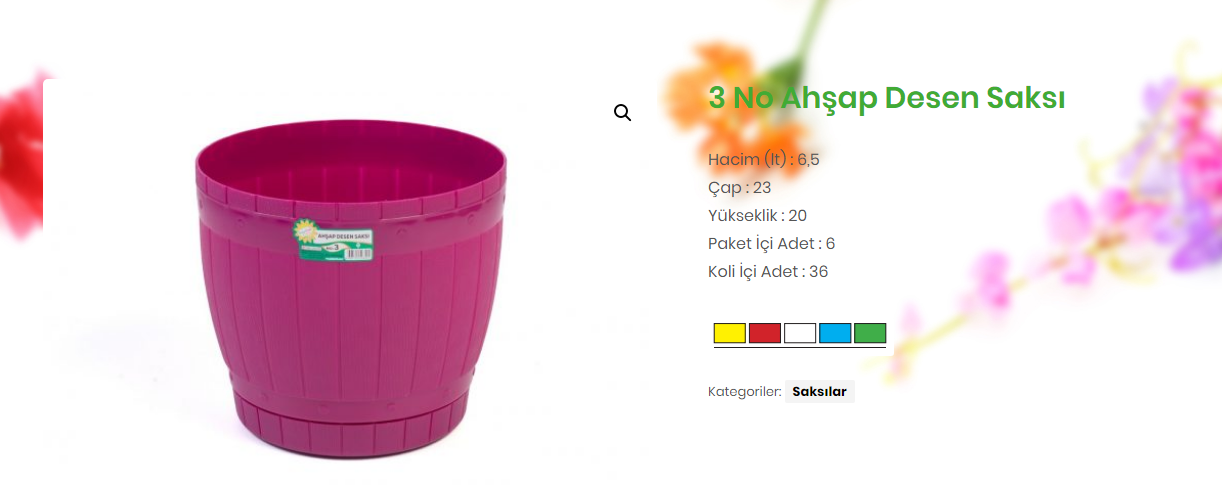Image resolution: width=1222 pixels, height=485 pixels.
Task: Click the 'Paket İçi Adet : 6' line
Action: [771, 243]
